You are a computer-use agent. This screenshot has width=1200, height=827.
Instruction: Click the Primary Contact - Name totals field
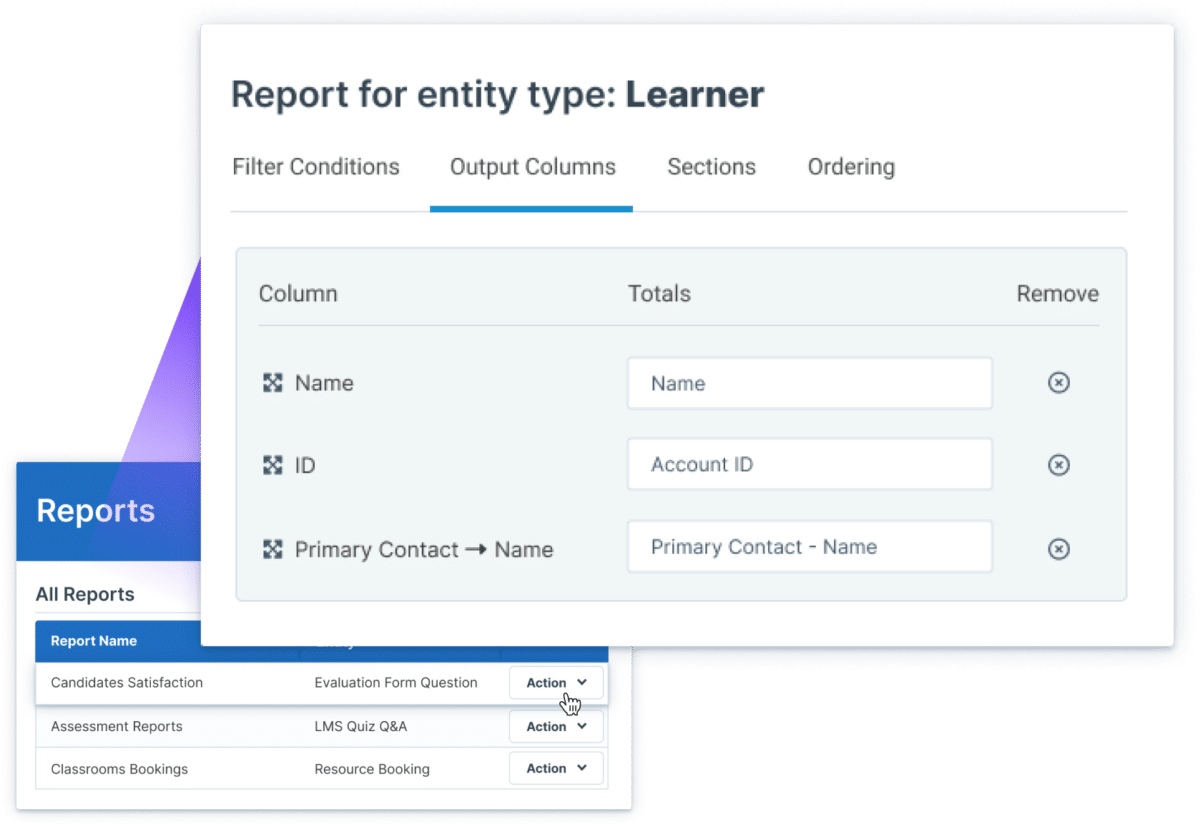click(x=808, y=546)
